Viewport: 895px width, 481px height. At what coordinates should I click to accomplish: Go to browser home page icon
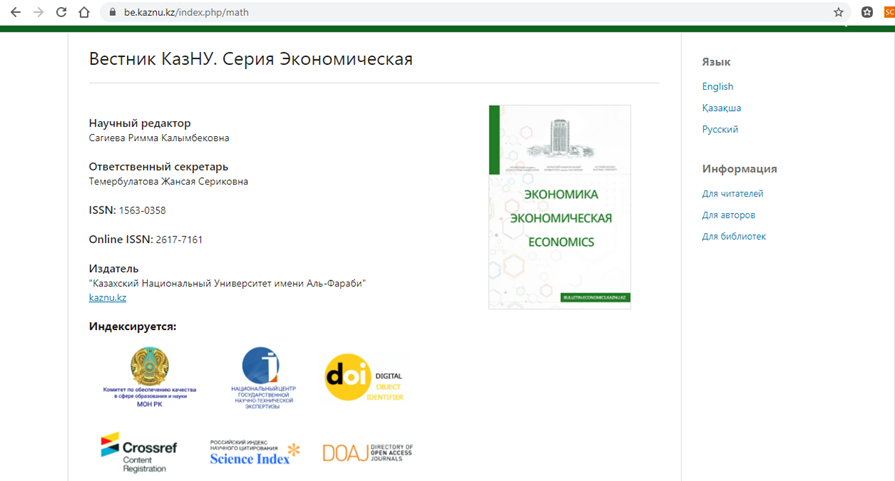point(84,12)
